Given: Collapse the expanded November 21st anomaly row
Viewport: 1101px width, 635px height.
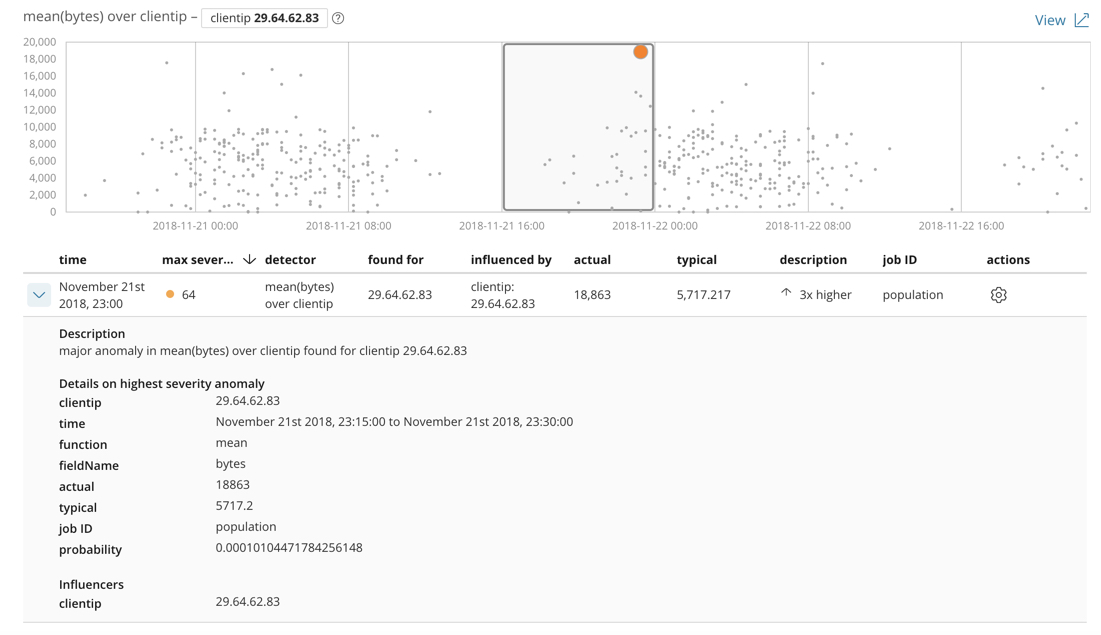Looking at the screenshot, I should pyautogui.click(x=38, y=294).
